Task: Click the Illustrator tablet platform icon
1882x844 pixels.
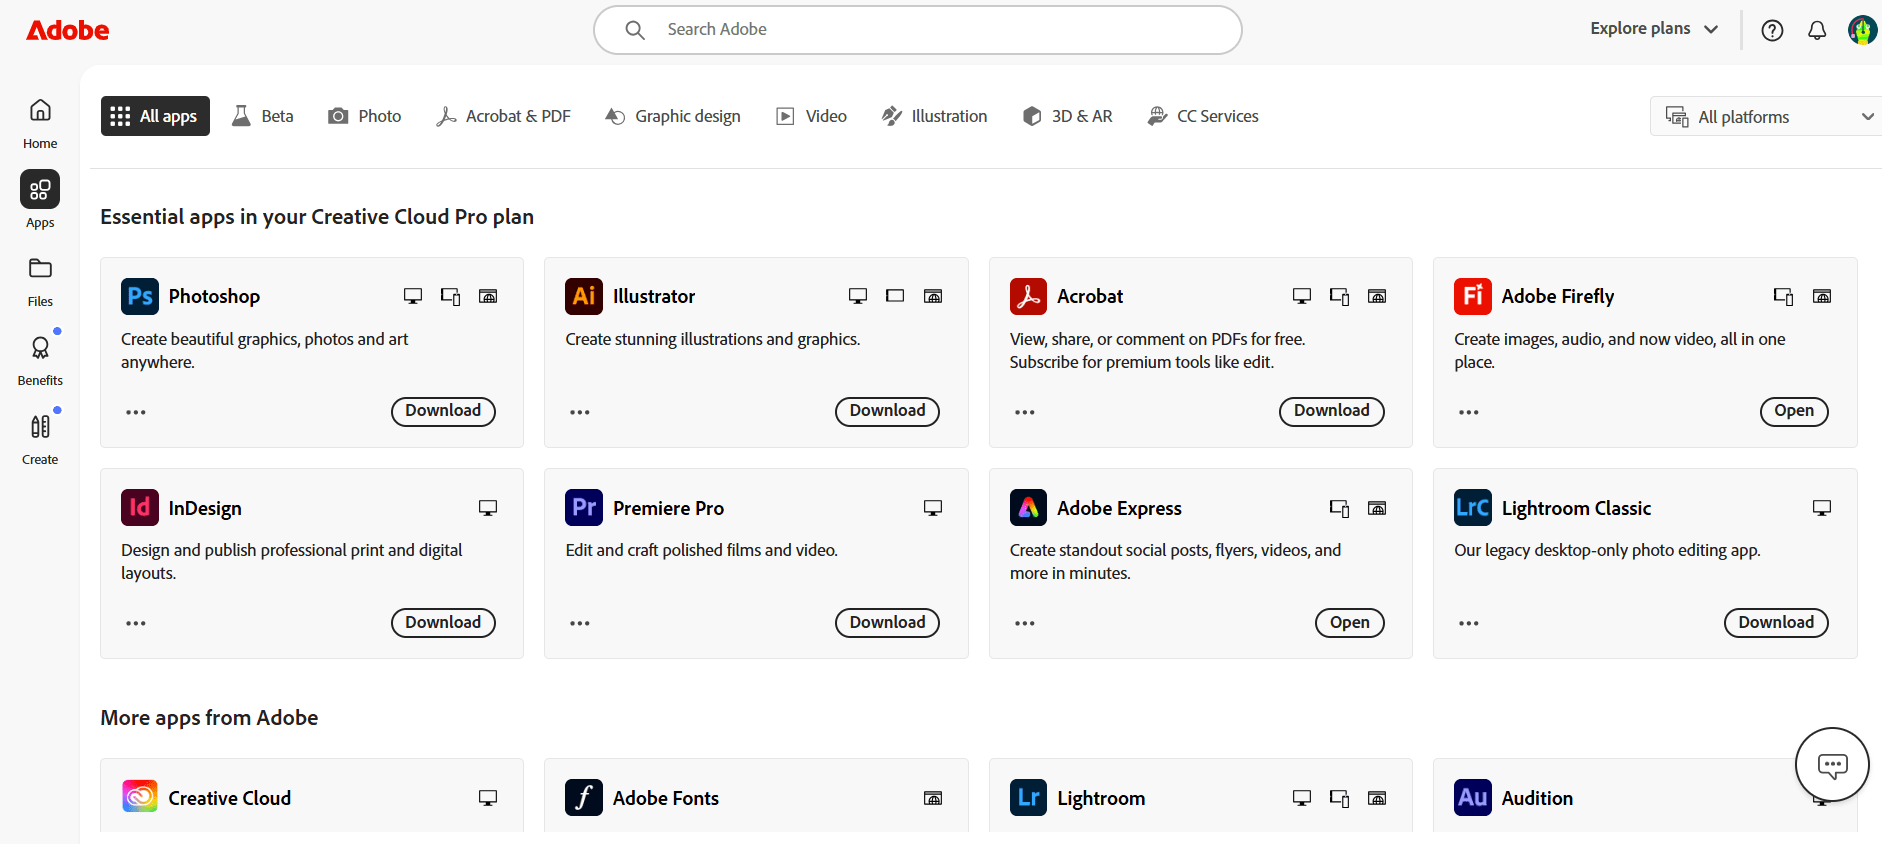Action: click(895, 296)
